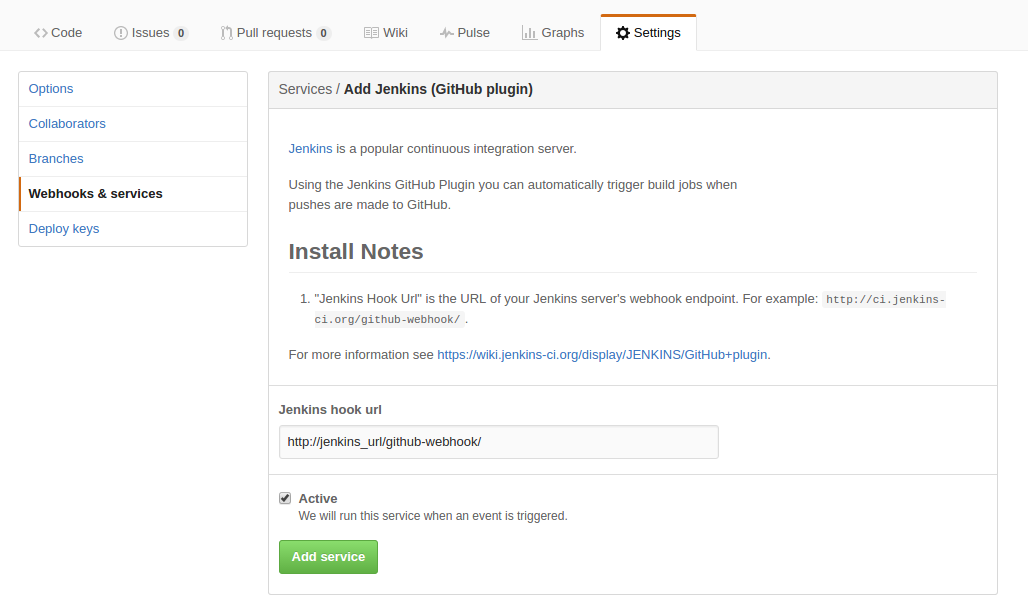Open Collaborators in the sidebar
1028x616 pixels.
pyautogui.click(x=133, y=124)
